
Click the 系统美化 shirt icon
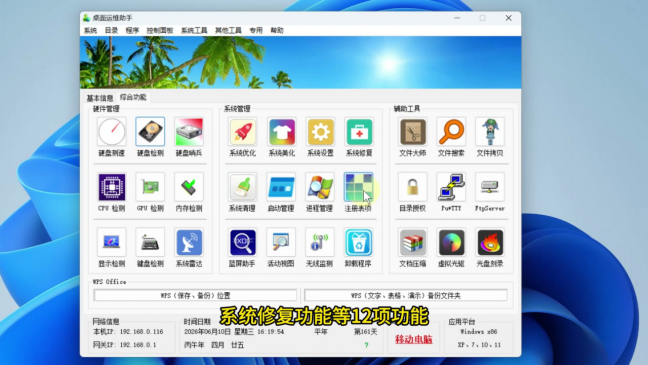click(x=281, y=132)
